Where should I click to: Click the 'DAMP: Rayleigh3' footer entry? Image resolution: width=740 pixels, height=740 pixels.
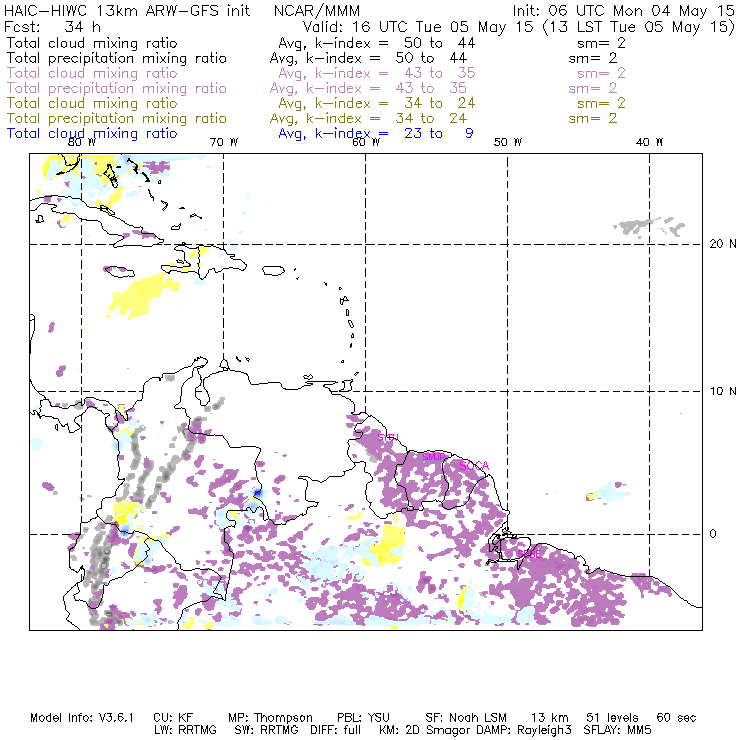point(524,731)
